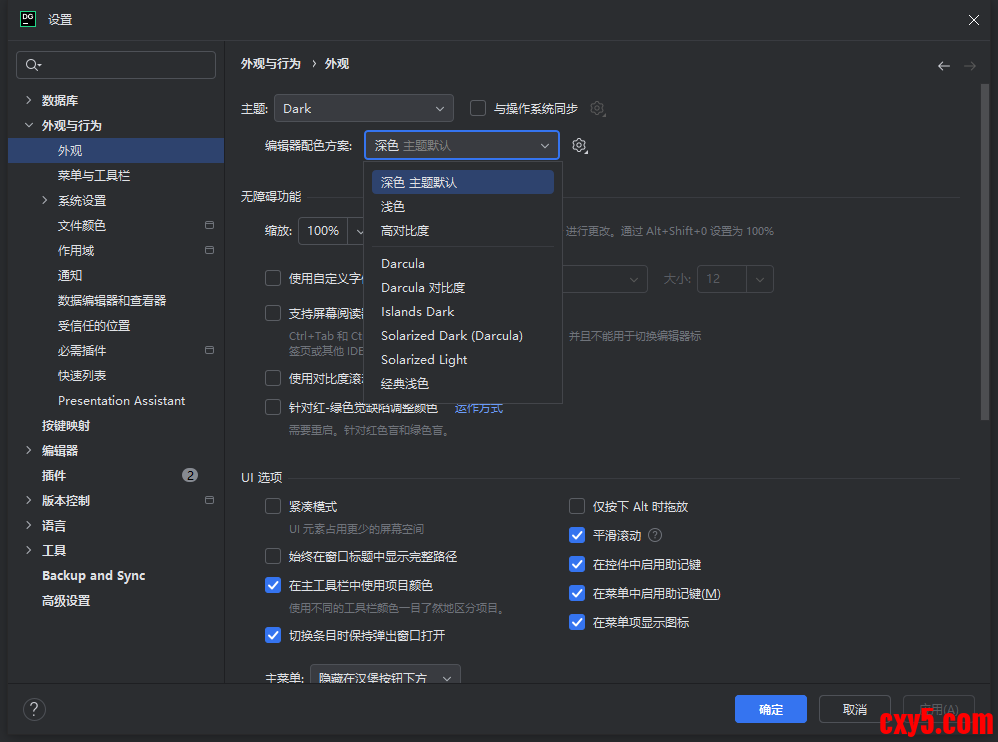
Task: Click the help question mark button
Action: 34,709
